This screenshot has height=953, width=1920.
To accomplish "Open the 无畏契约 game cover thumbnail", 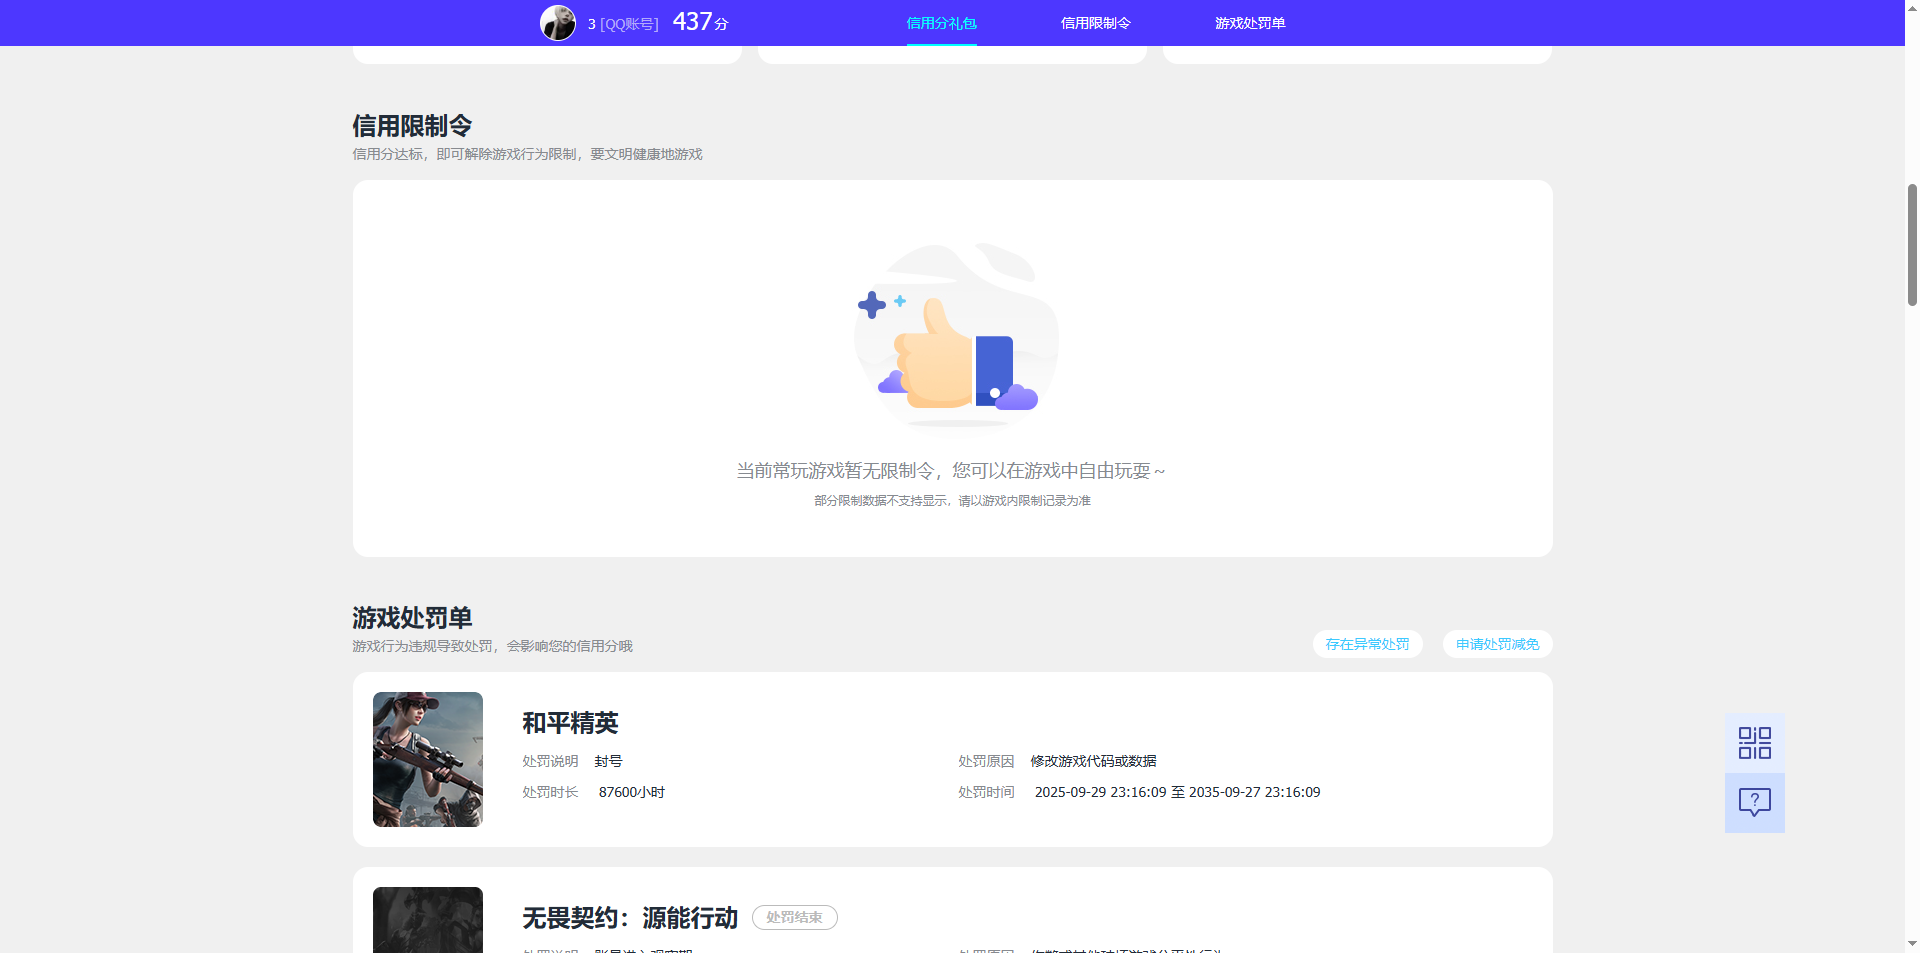I will click(428, 920).
